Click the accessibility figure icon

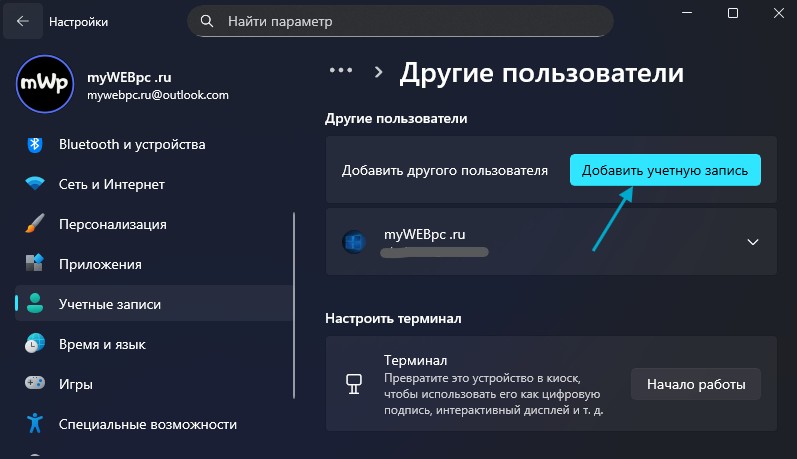[x=35, y=423]
